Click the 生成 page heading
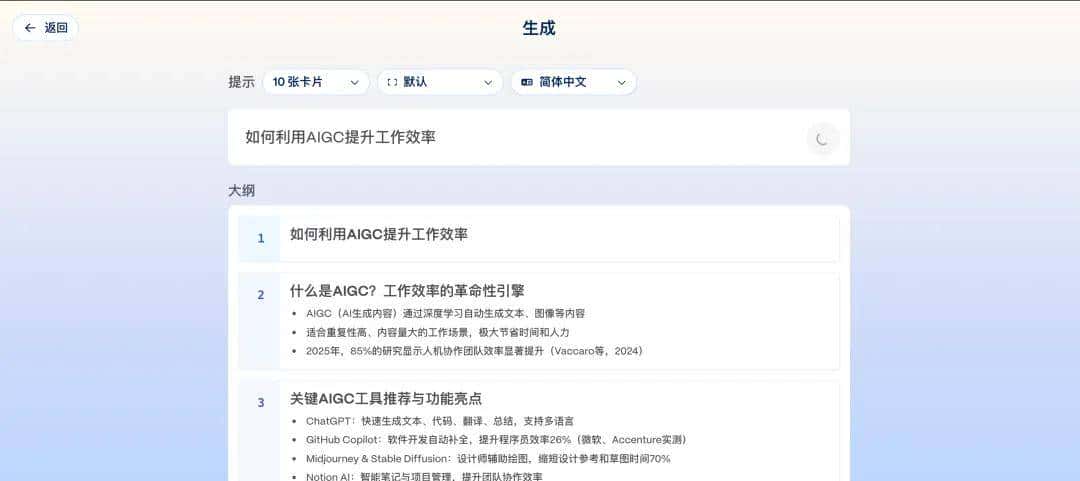Image resolution: width=1080 pixels, height=481 pixels. pos(539,28)
